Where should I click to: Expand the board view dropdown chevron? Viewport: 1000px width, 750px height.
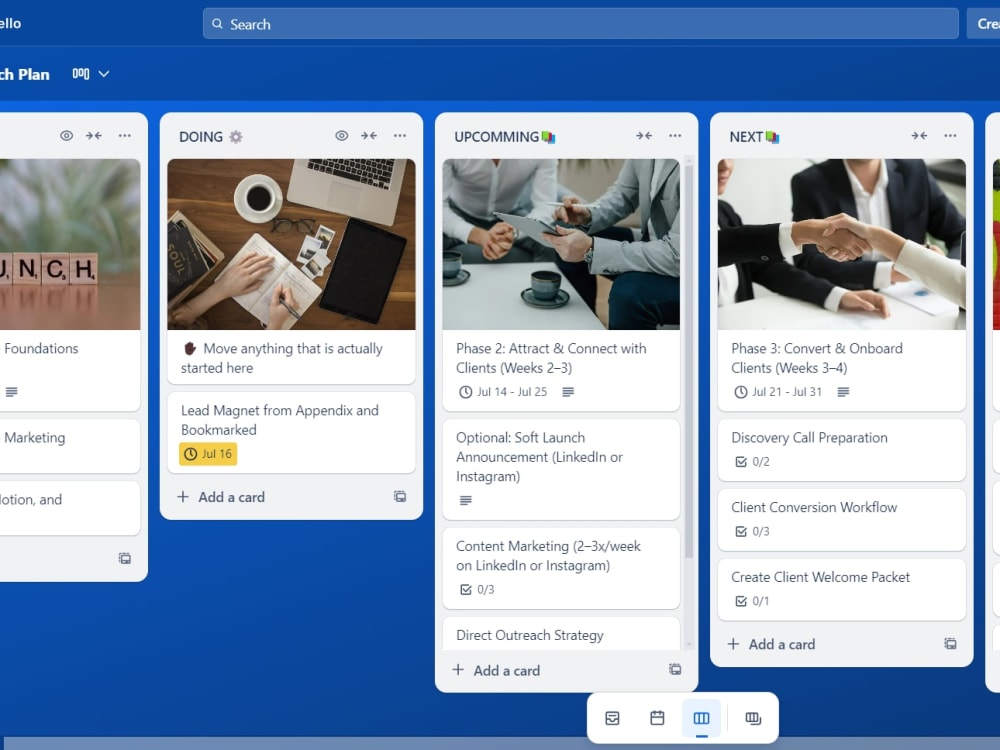104,74
